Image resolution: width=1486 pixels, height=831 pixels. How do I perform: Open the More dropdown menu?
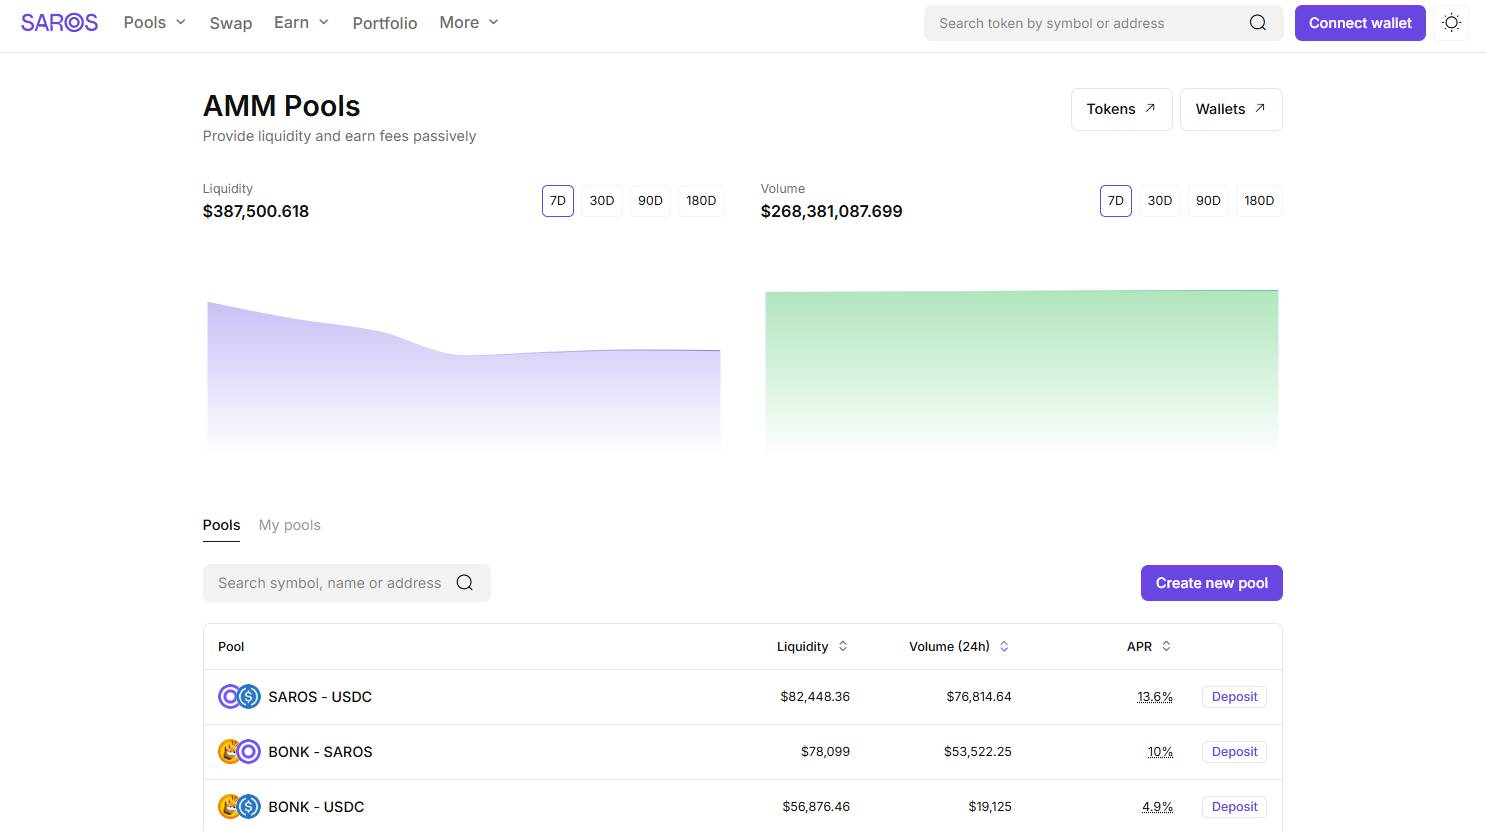point(469,22)
